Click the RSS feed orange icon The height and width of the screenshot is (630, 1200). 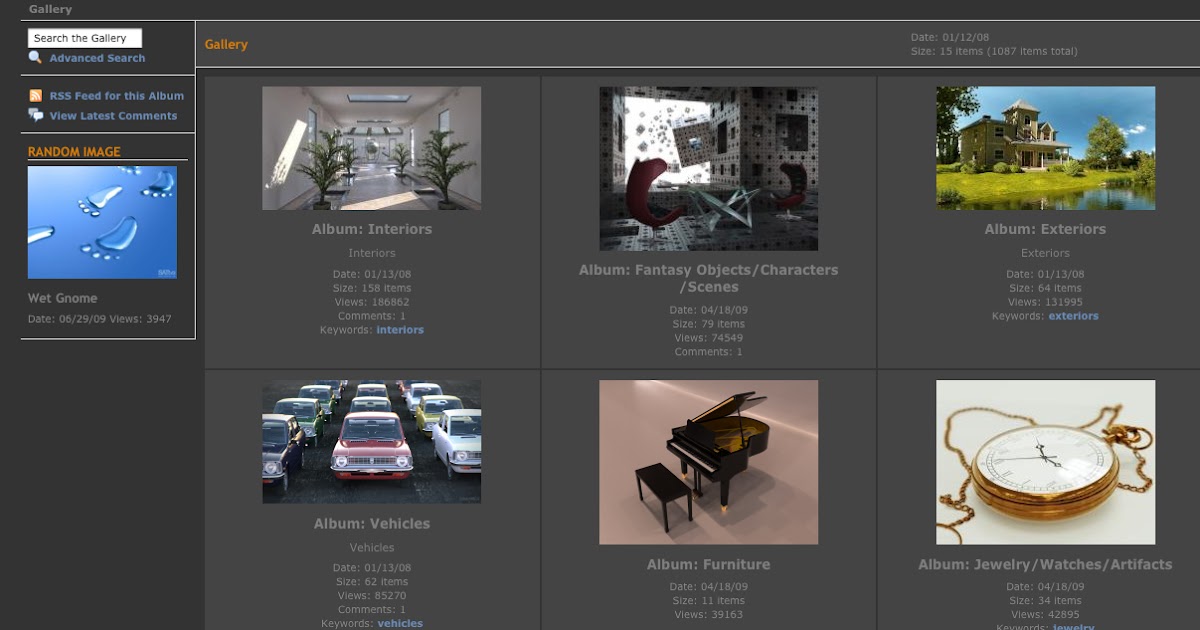tap(35, 96)
